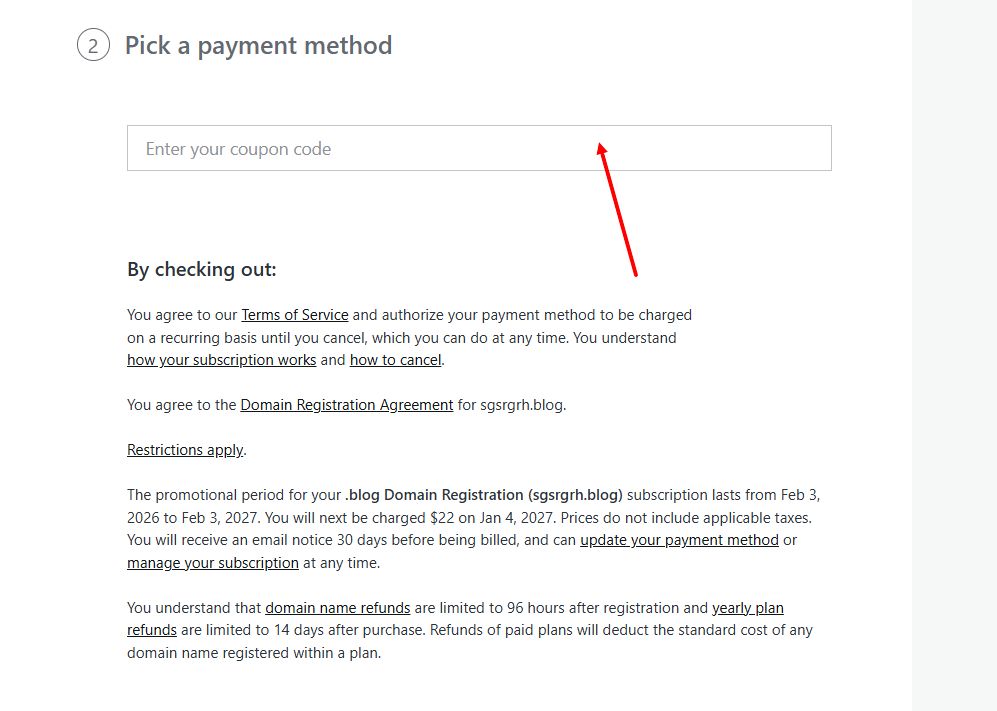997x711 pixels.
Task: Open the Terms of Service link
Action: (295, 314)
